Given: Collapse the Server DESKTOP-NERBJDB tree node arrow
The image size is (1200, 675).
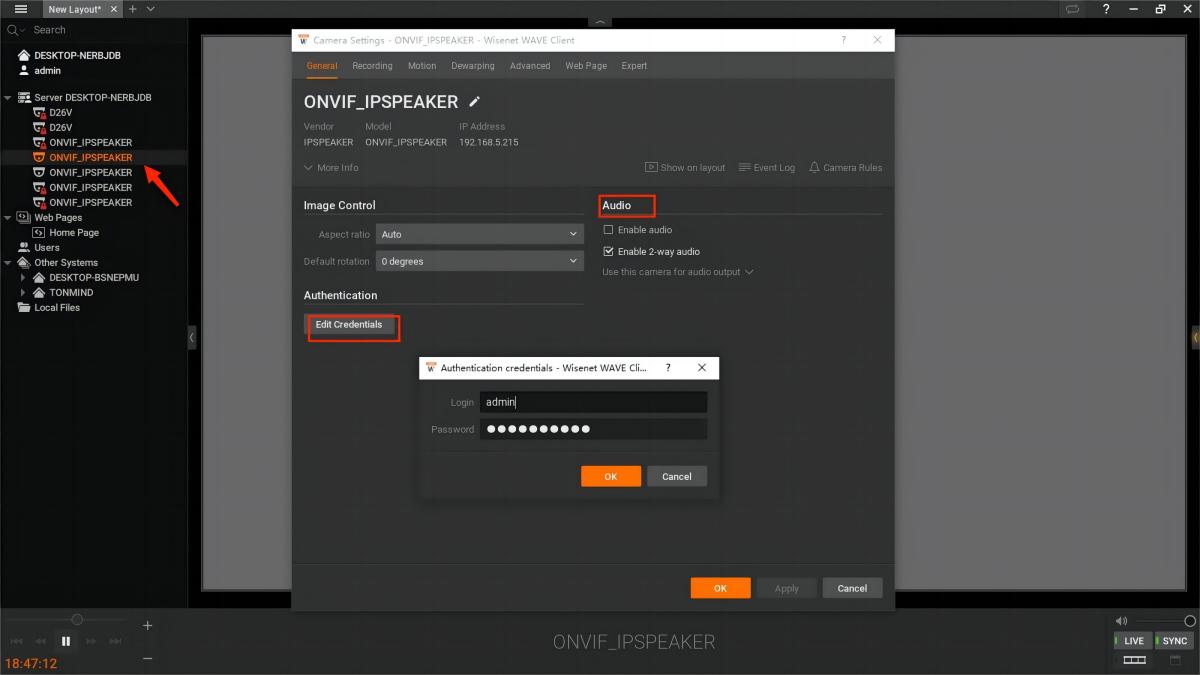Looking at the screenshot, I should click(8, 98).
